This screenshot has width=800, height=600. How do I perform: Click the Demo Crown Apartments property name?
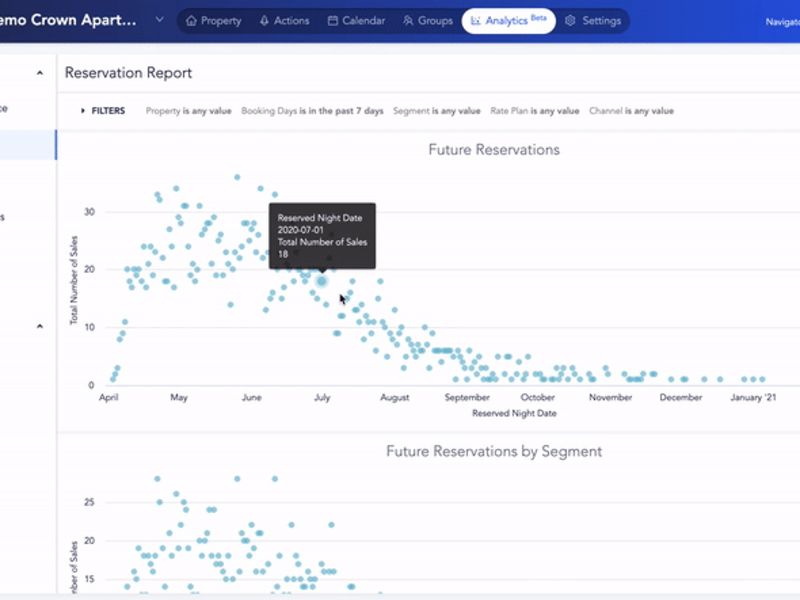click(x=68, y=20)
